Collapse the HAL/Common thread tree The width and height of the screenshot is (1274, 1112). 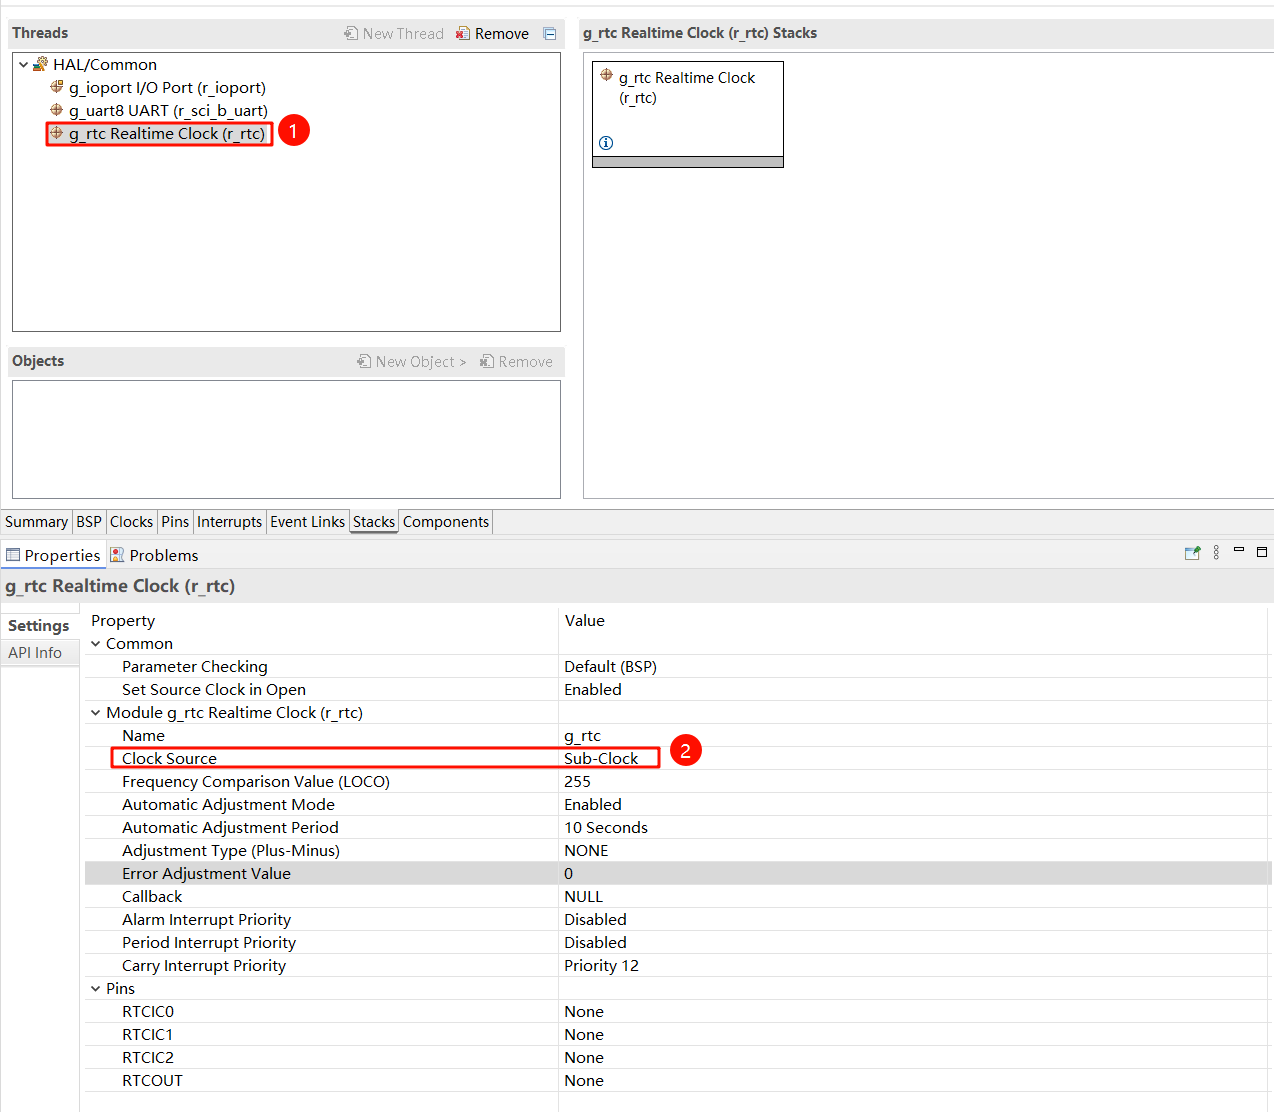pyautogui.click(x=24, y=65)
